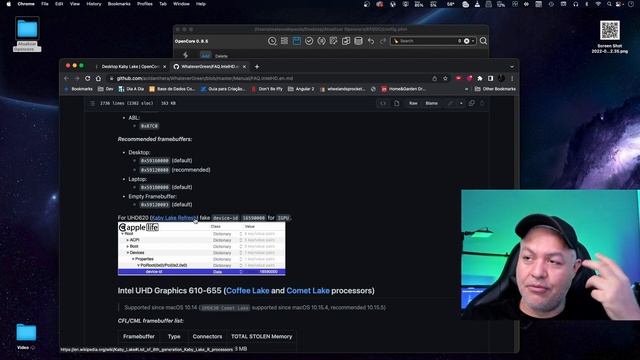Click the Add button in OpenCore window
The width and height of the screenshot is (640, 360).
coord(205,56)
